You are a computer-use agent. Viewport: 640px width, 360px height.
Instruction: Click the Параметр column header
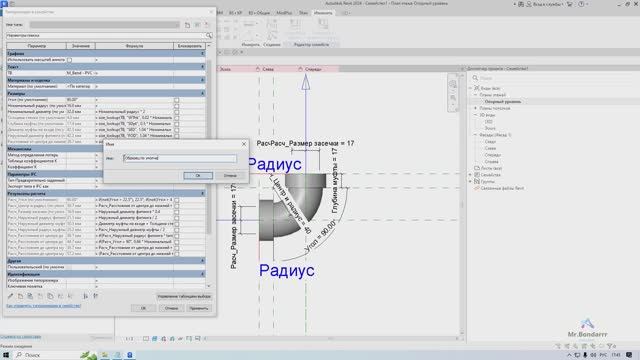[x=36, y=46]
